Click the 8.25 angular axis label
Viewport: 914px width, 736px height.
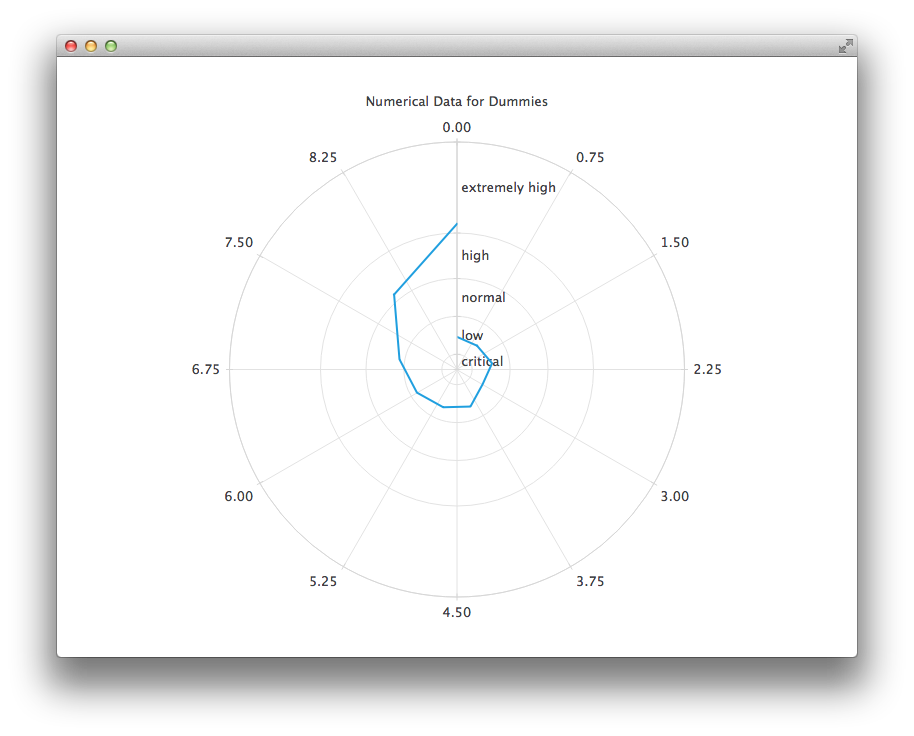point(323,157)
